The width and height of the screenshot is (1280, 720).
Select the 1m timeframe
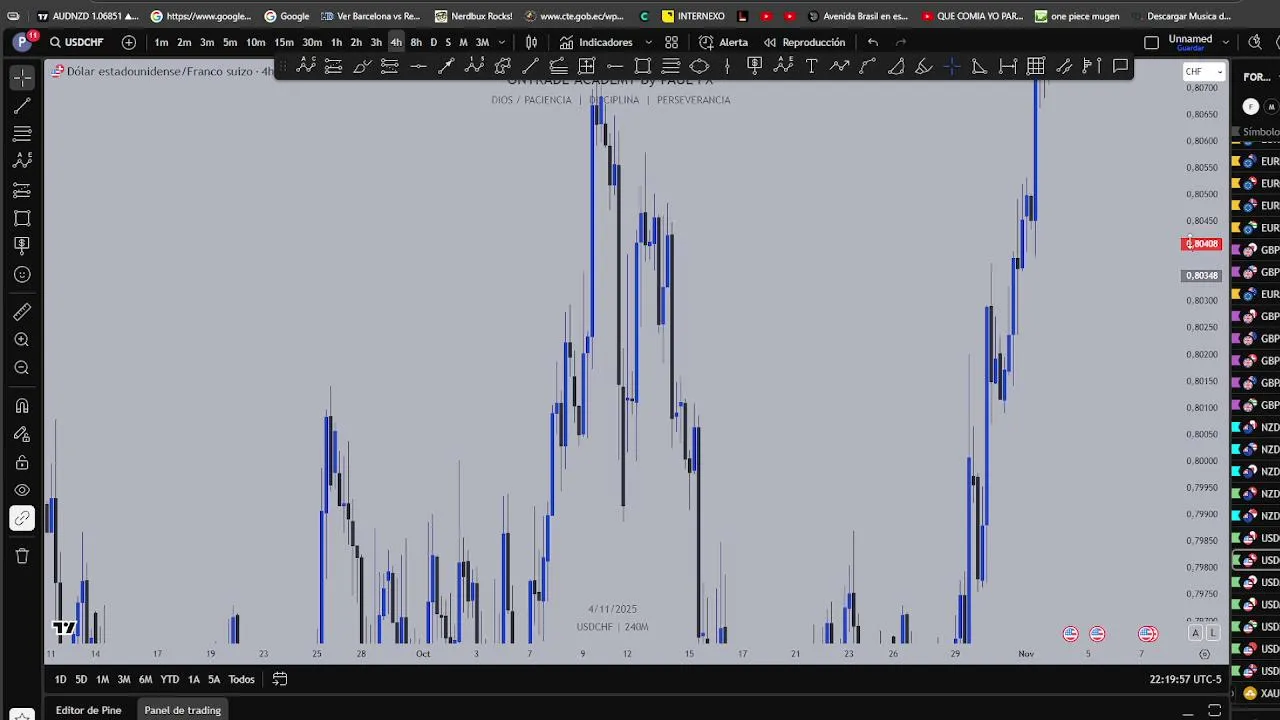pyautogui.click(x=161, y=42)
